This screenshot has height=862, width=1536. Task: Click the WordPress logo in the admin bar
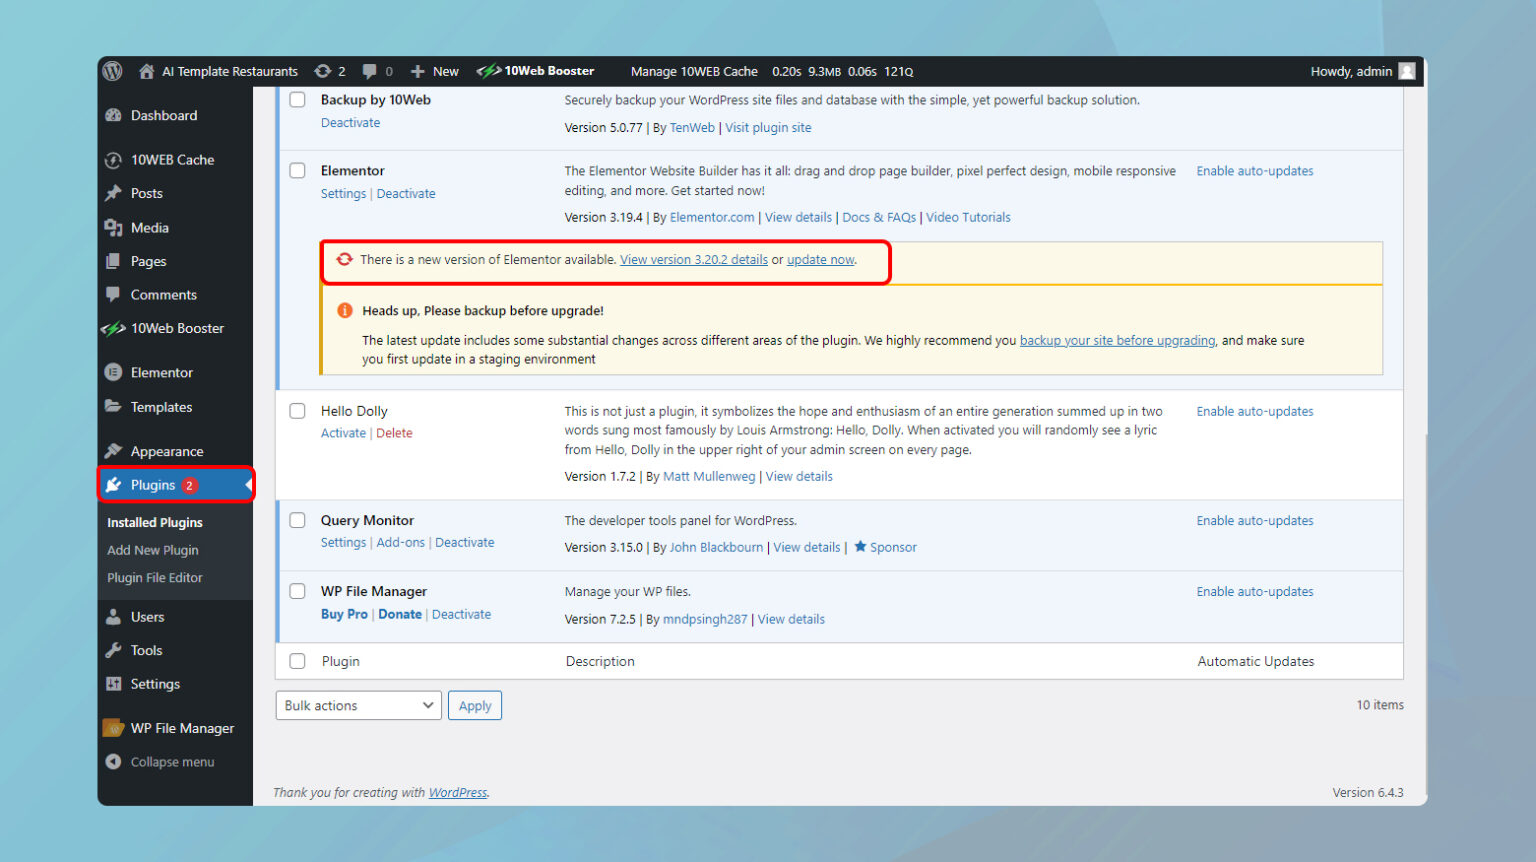point(112,71)
